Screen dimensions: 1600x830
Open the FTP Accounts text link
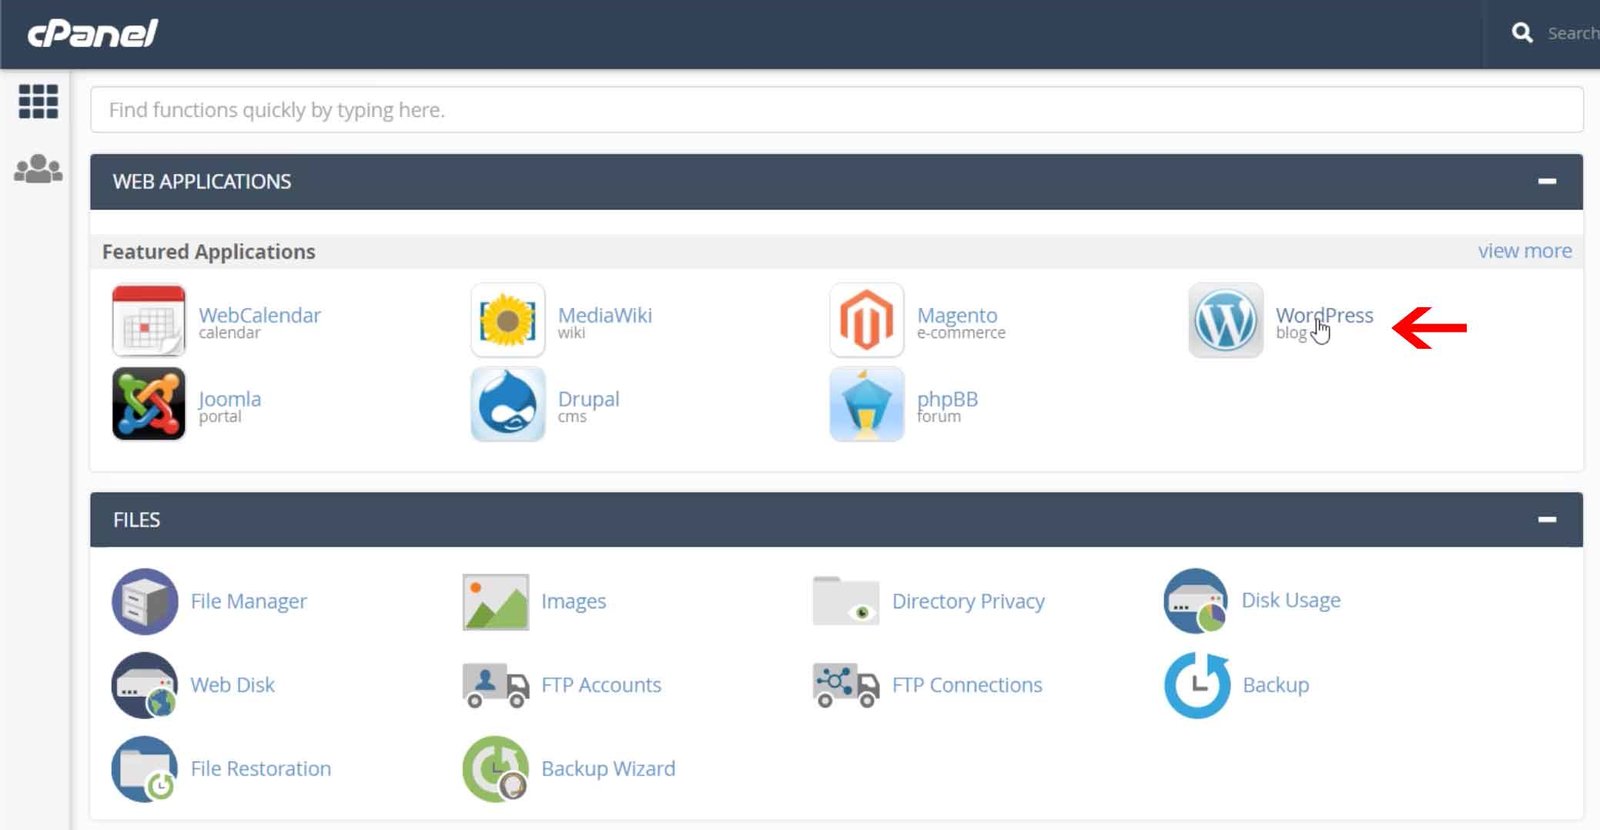coord(601,685)
